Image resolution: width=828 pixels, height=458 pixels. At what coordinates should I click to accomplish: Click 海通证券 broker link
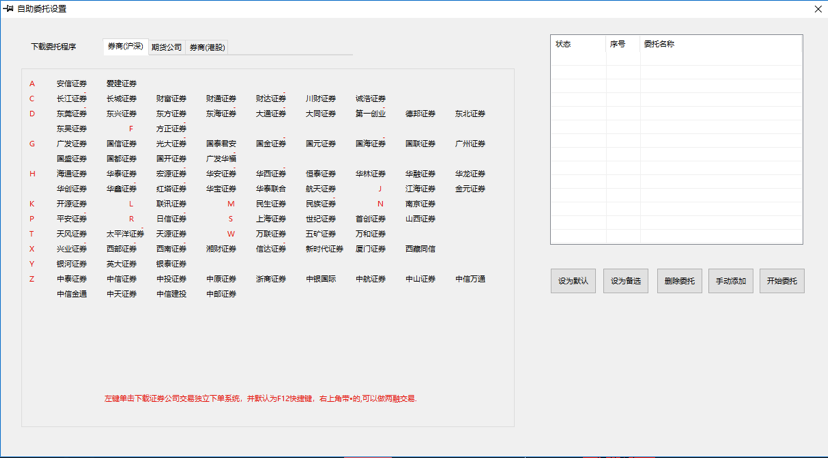(x=72, y=174)
